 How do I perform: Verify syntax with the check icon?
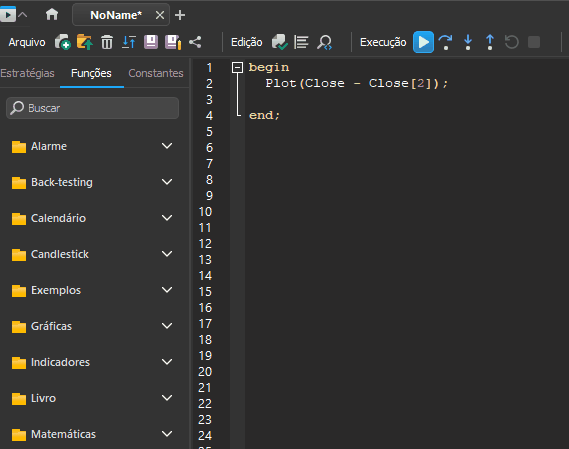280,42
